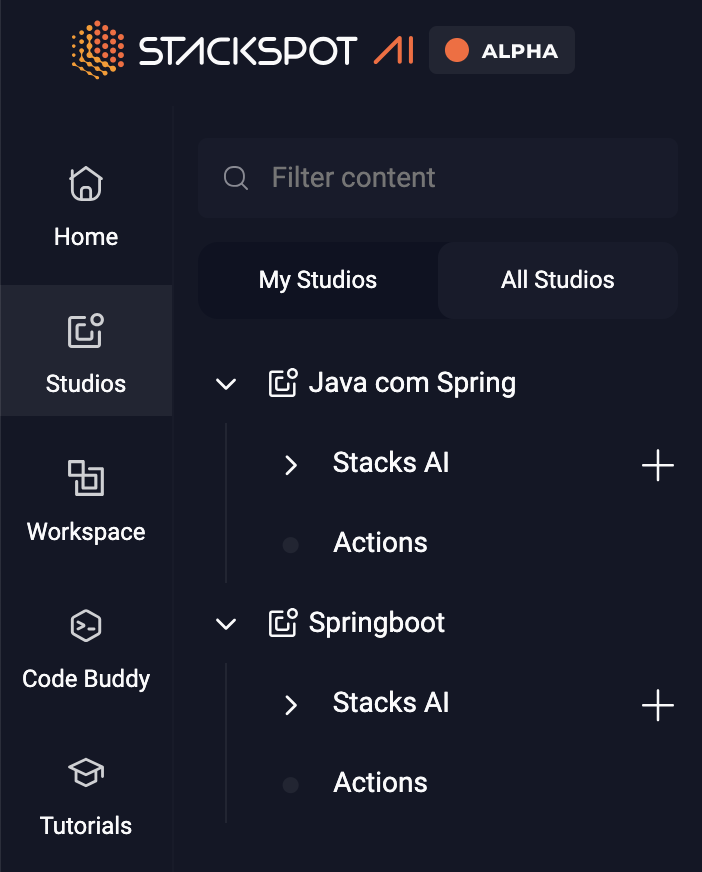Open Studios in the sidebar
Image resolution: width=702 pixels, height=872 pixels.
pos(86,350)
